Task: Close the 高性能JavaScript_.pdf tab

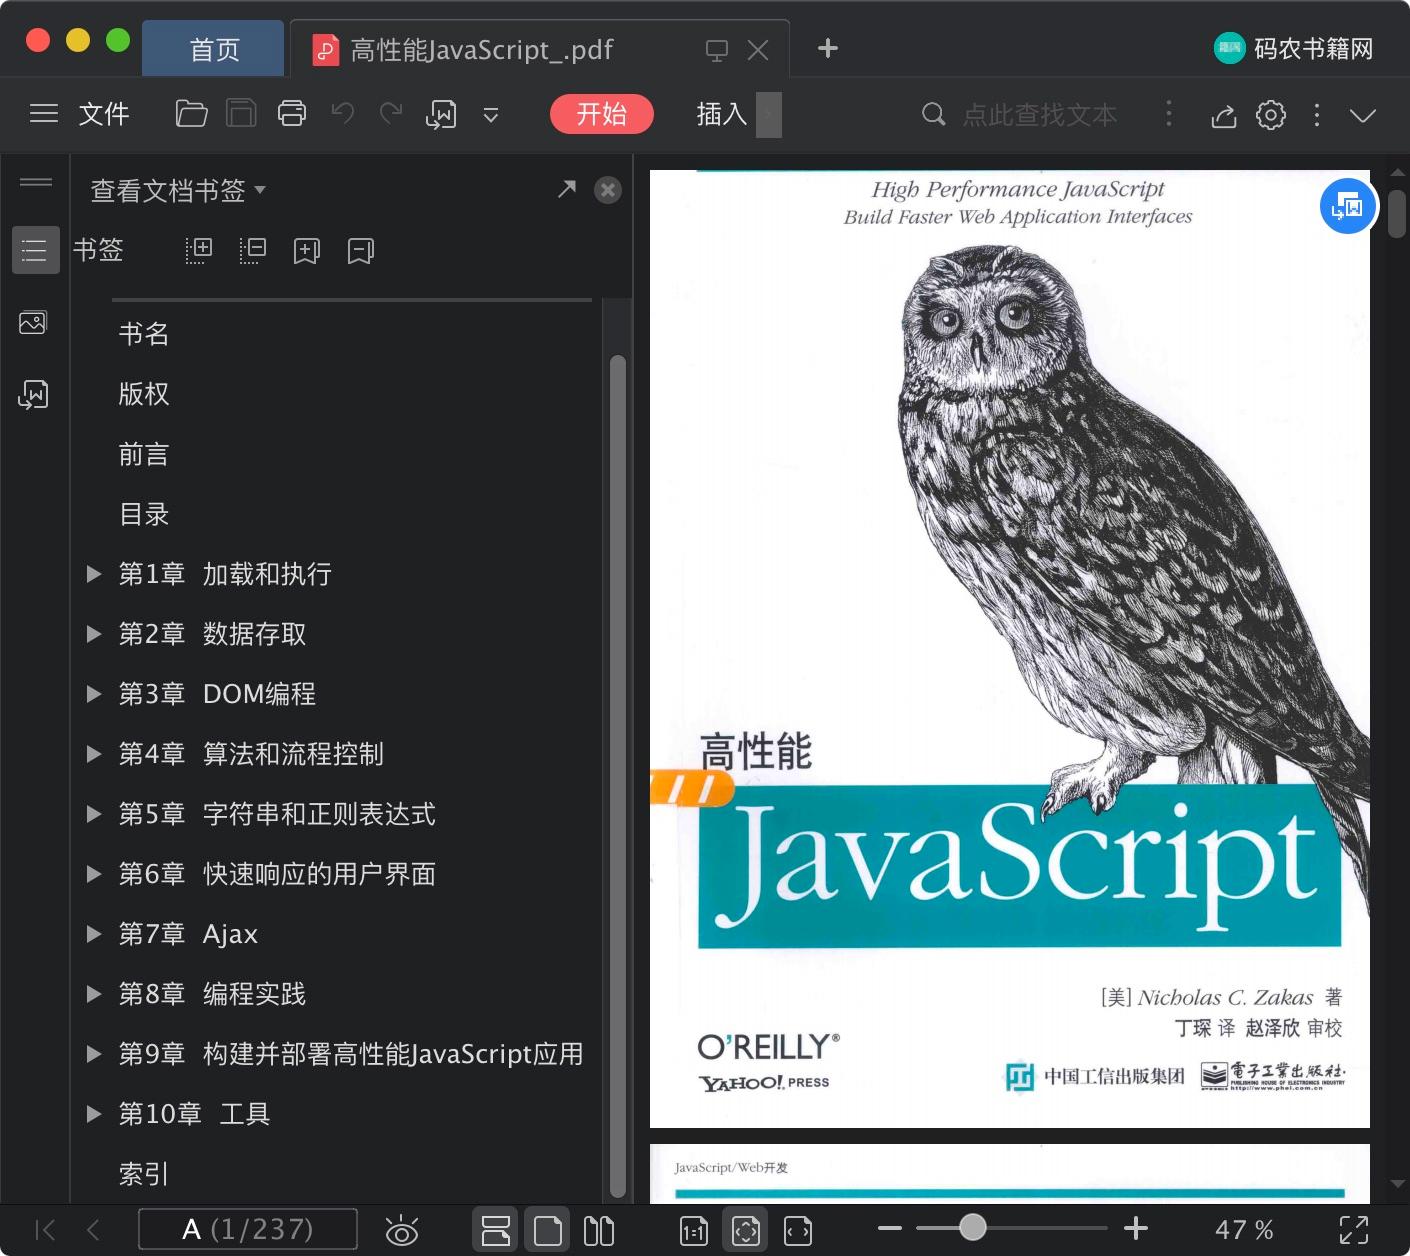Action: pyautogui.click(x=759, y=50)
